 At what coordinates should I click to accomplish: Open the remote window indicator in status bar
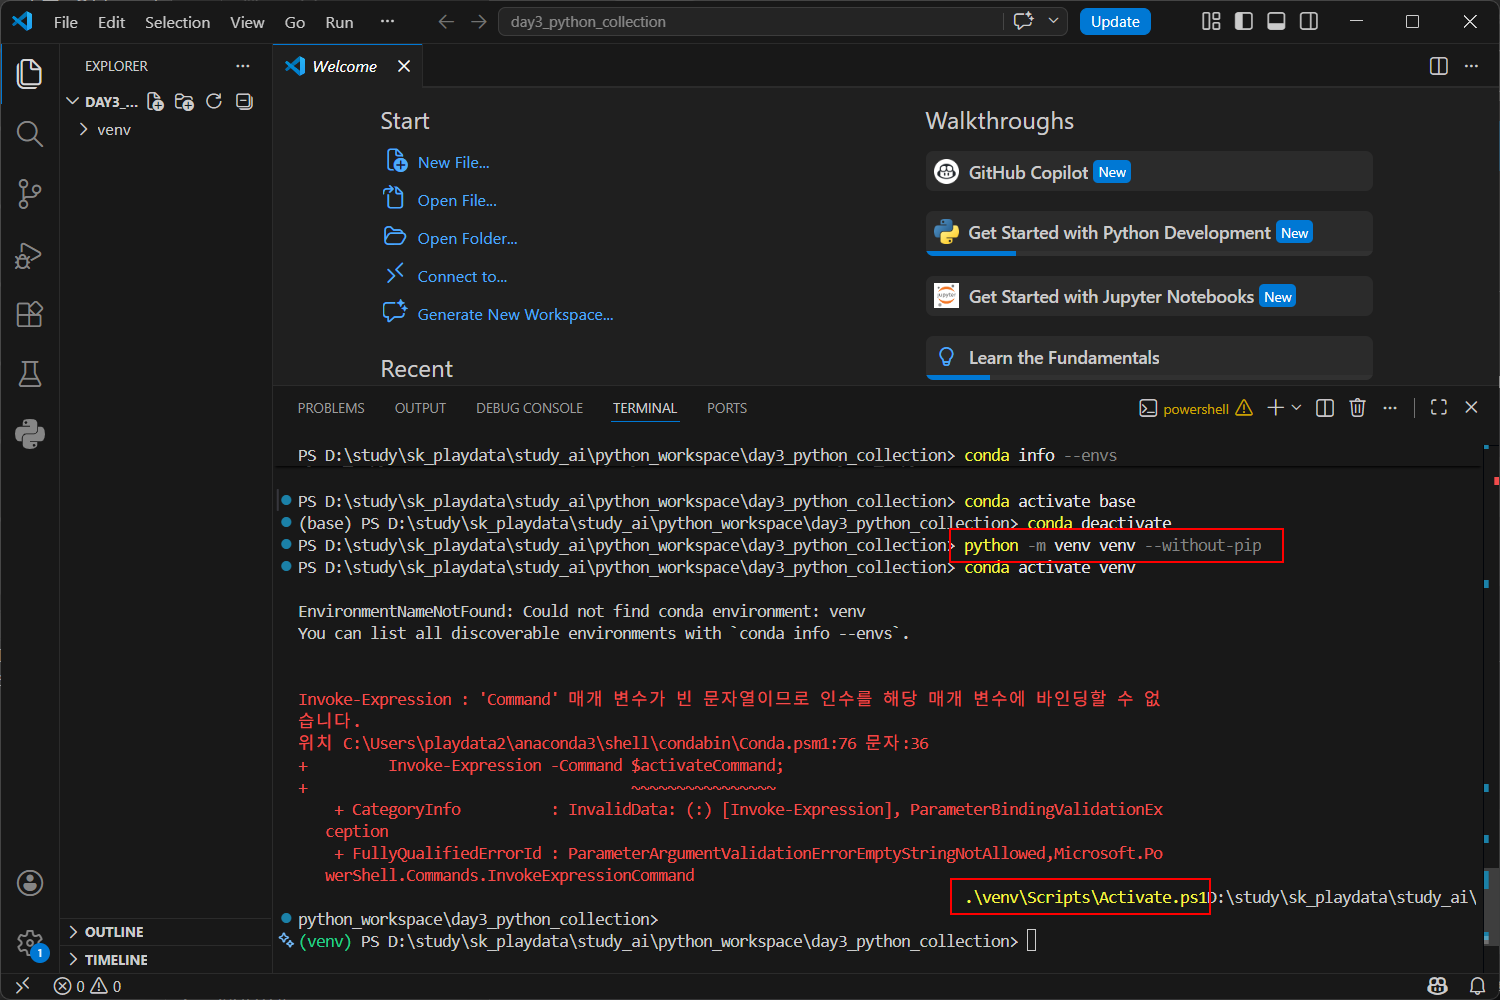22,986
